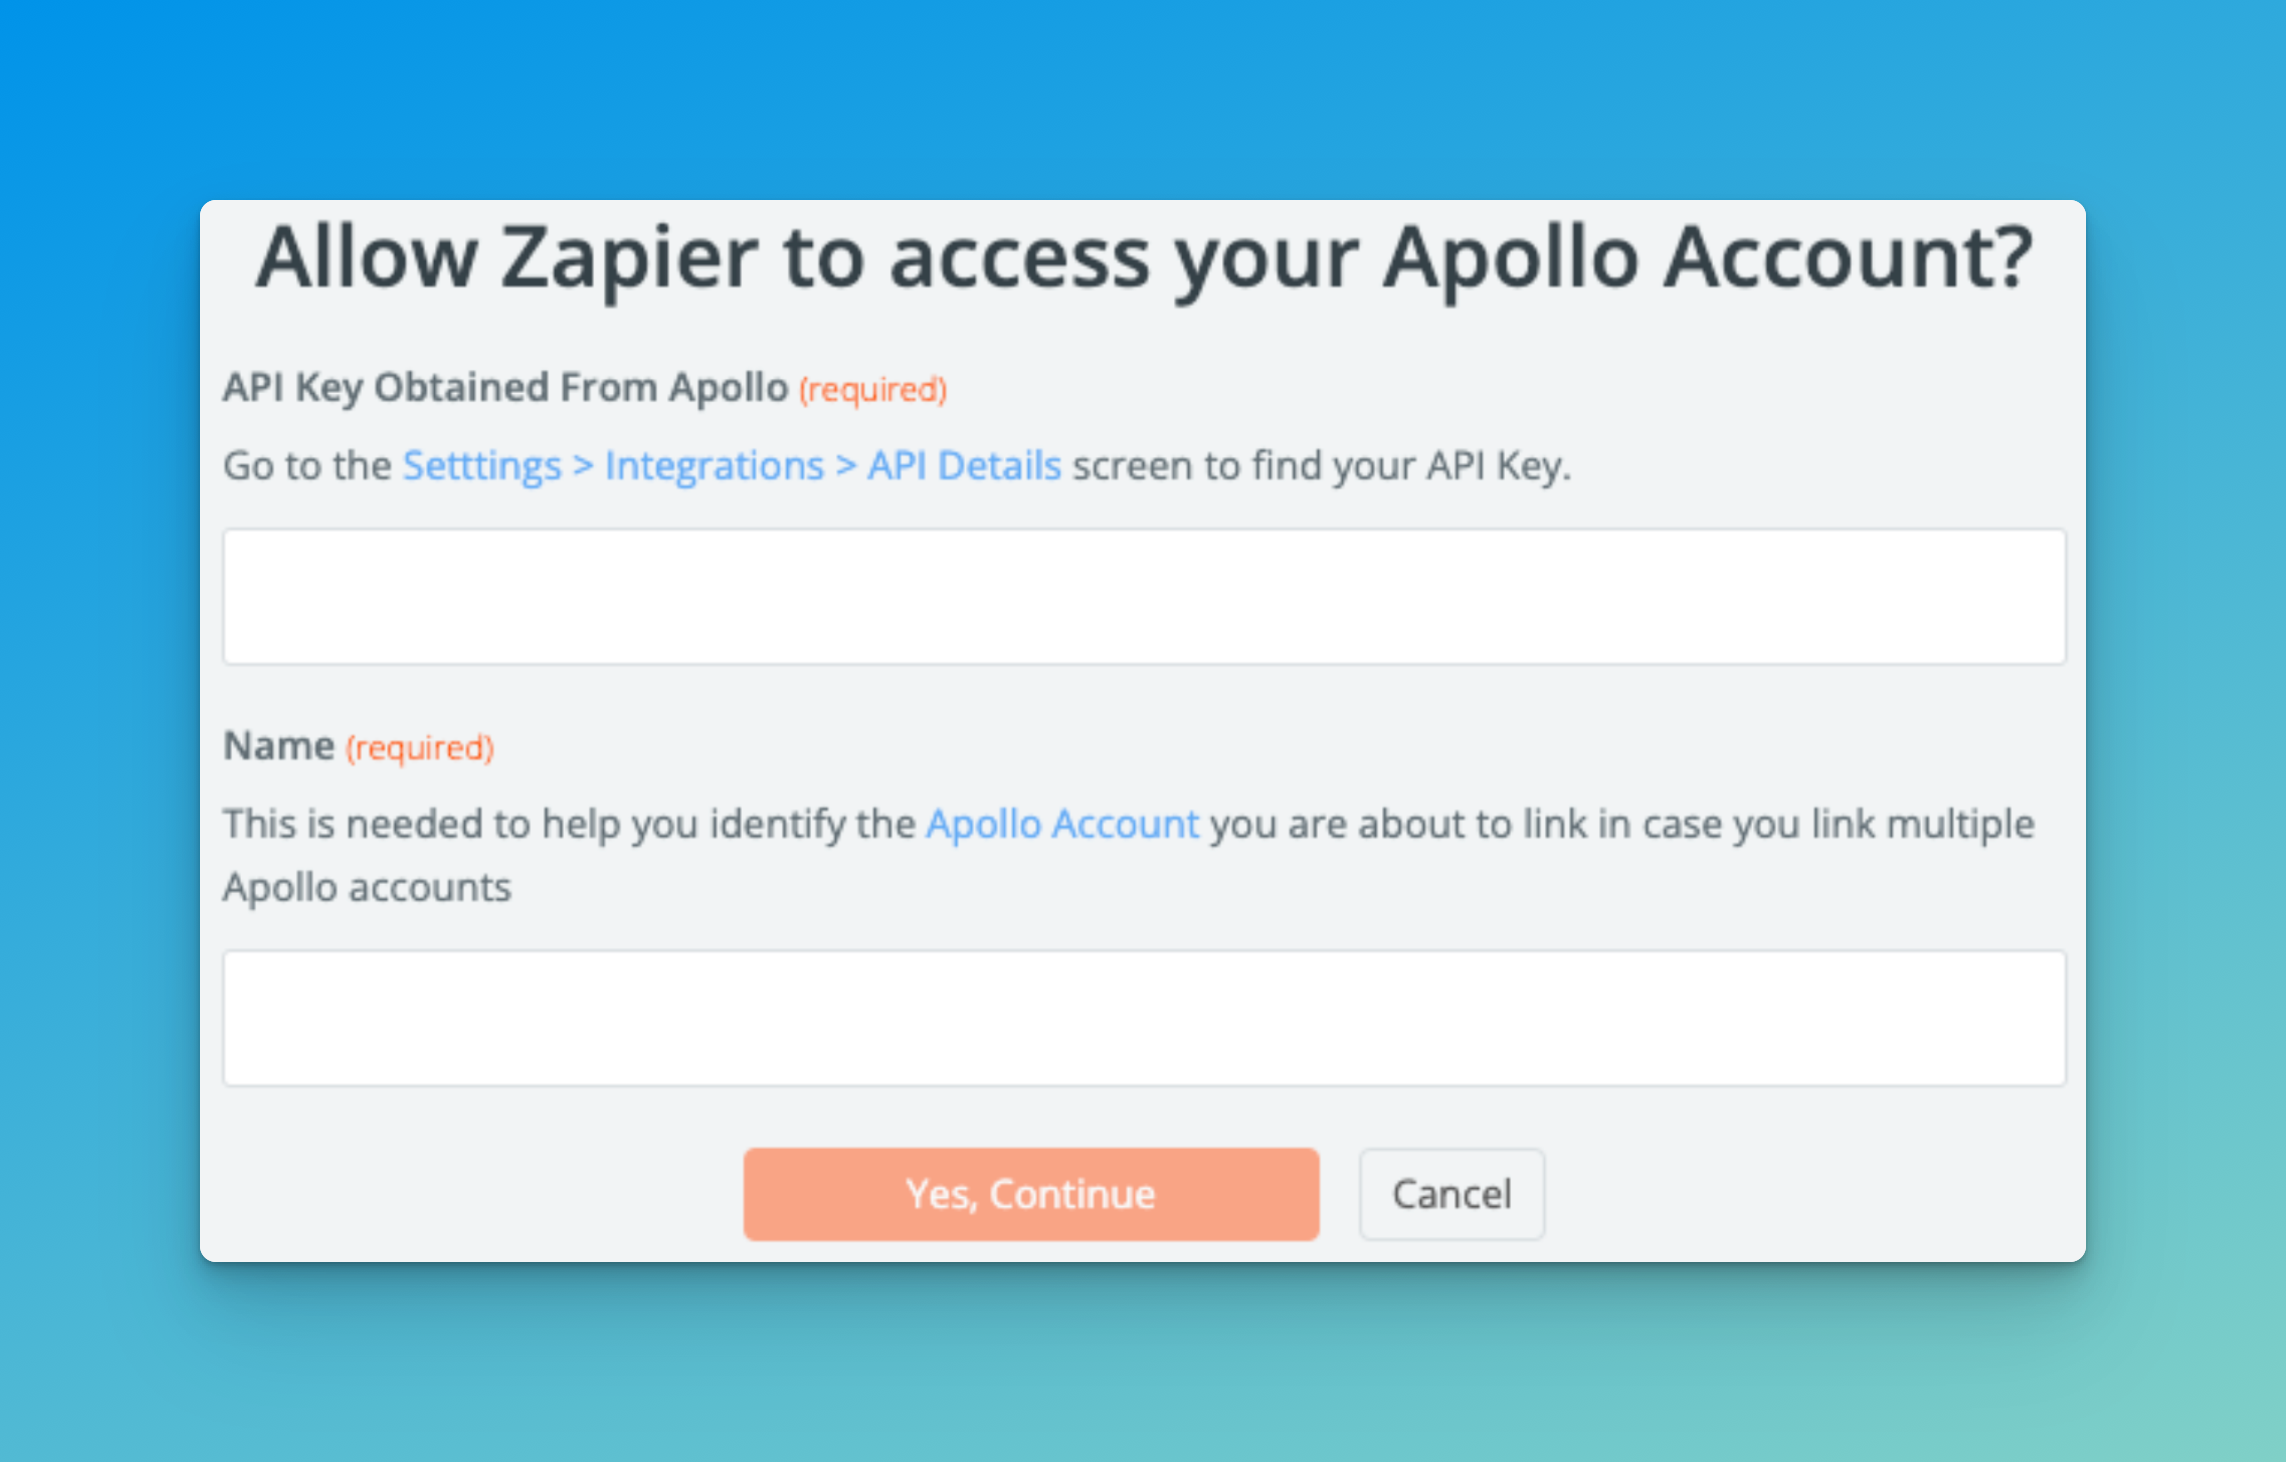Approve Zapier access with Yes, Continue

1029,1193
